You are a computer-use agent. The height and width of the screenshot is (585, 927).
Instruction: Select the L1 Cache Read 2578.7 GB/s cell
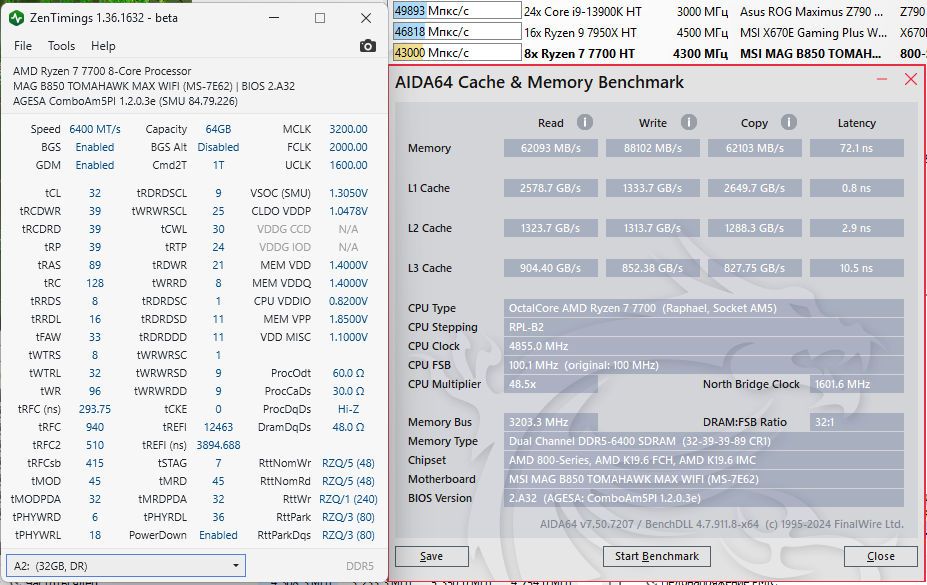coord(550,188)
